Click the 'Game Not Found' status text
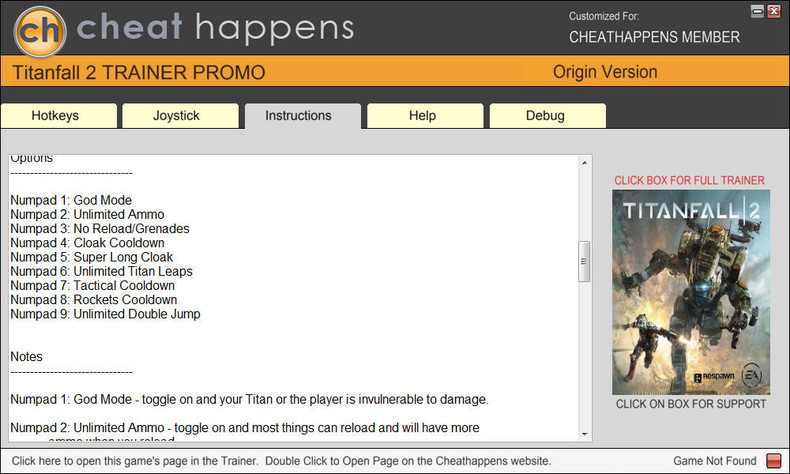The width and height of the screenshot is (790, 474). click(714, 461)
